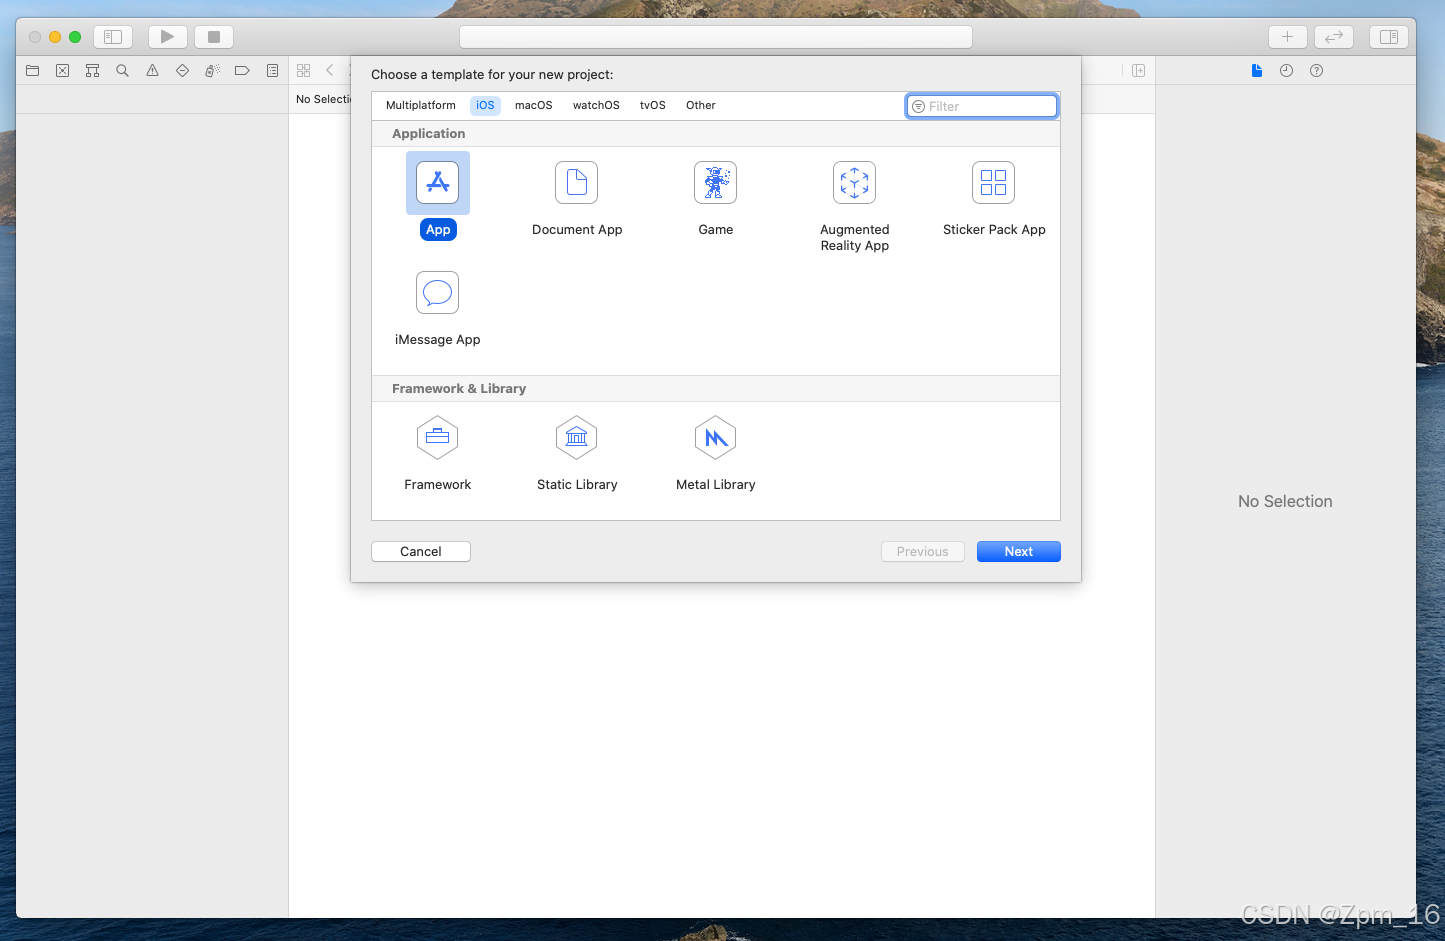
Task: Click the Previous button
Action: 923,552
